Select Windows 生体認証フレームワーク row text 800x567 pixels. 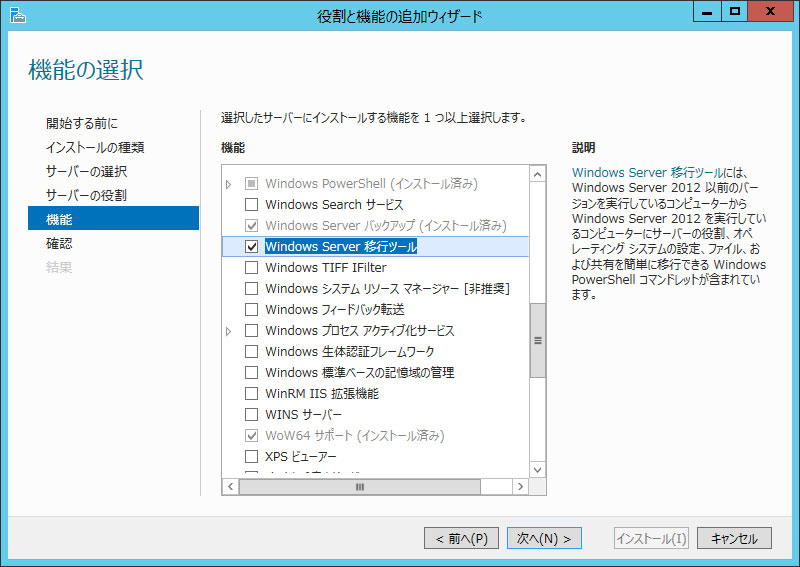pyautogui.click(x=349, y=352)
